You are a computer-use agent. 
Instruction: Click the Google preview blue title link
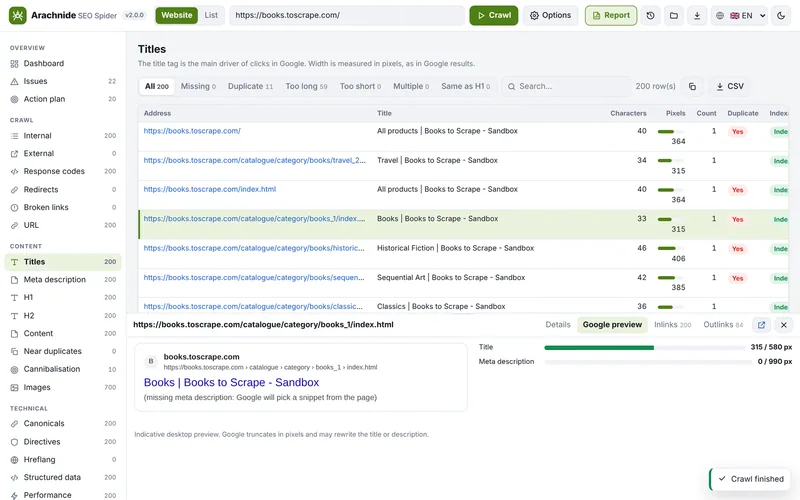[x=231, y=383]
